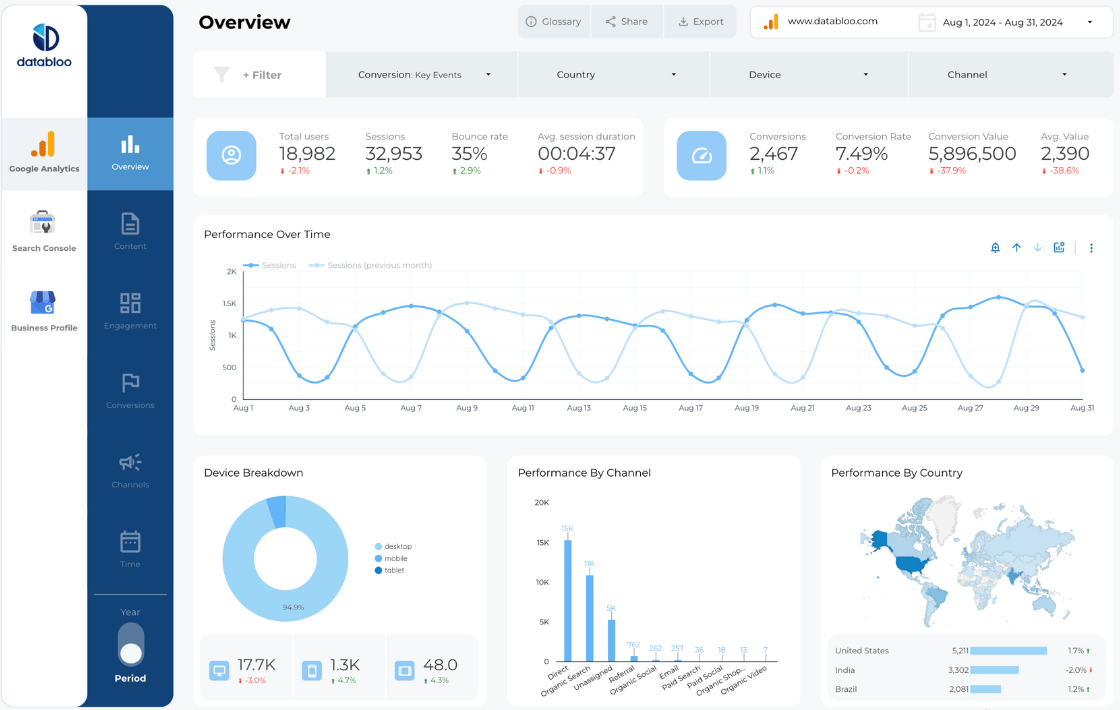
Task: Click the conversions gauge icon tile
Action: [701, 156]
